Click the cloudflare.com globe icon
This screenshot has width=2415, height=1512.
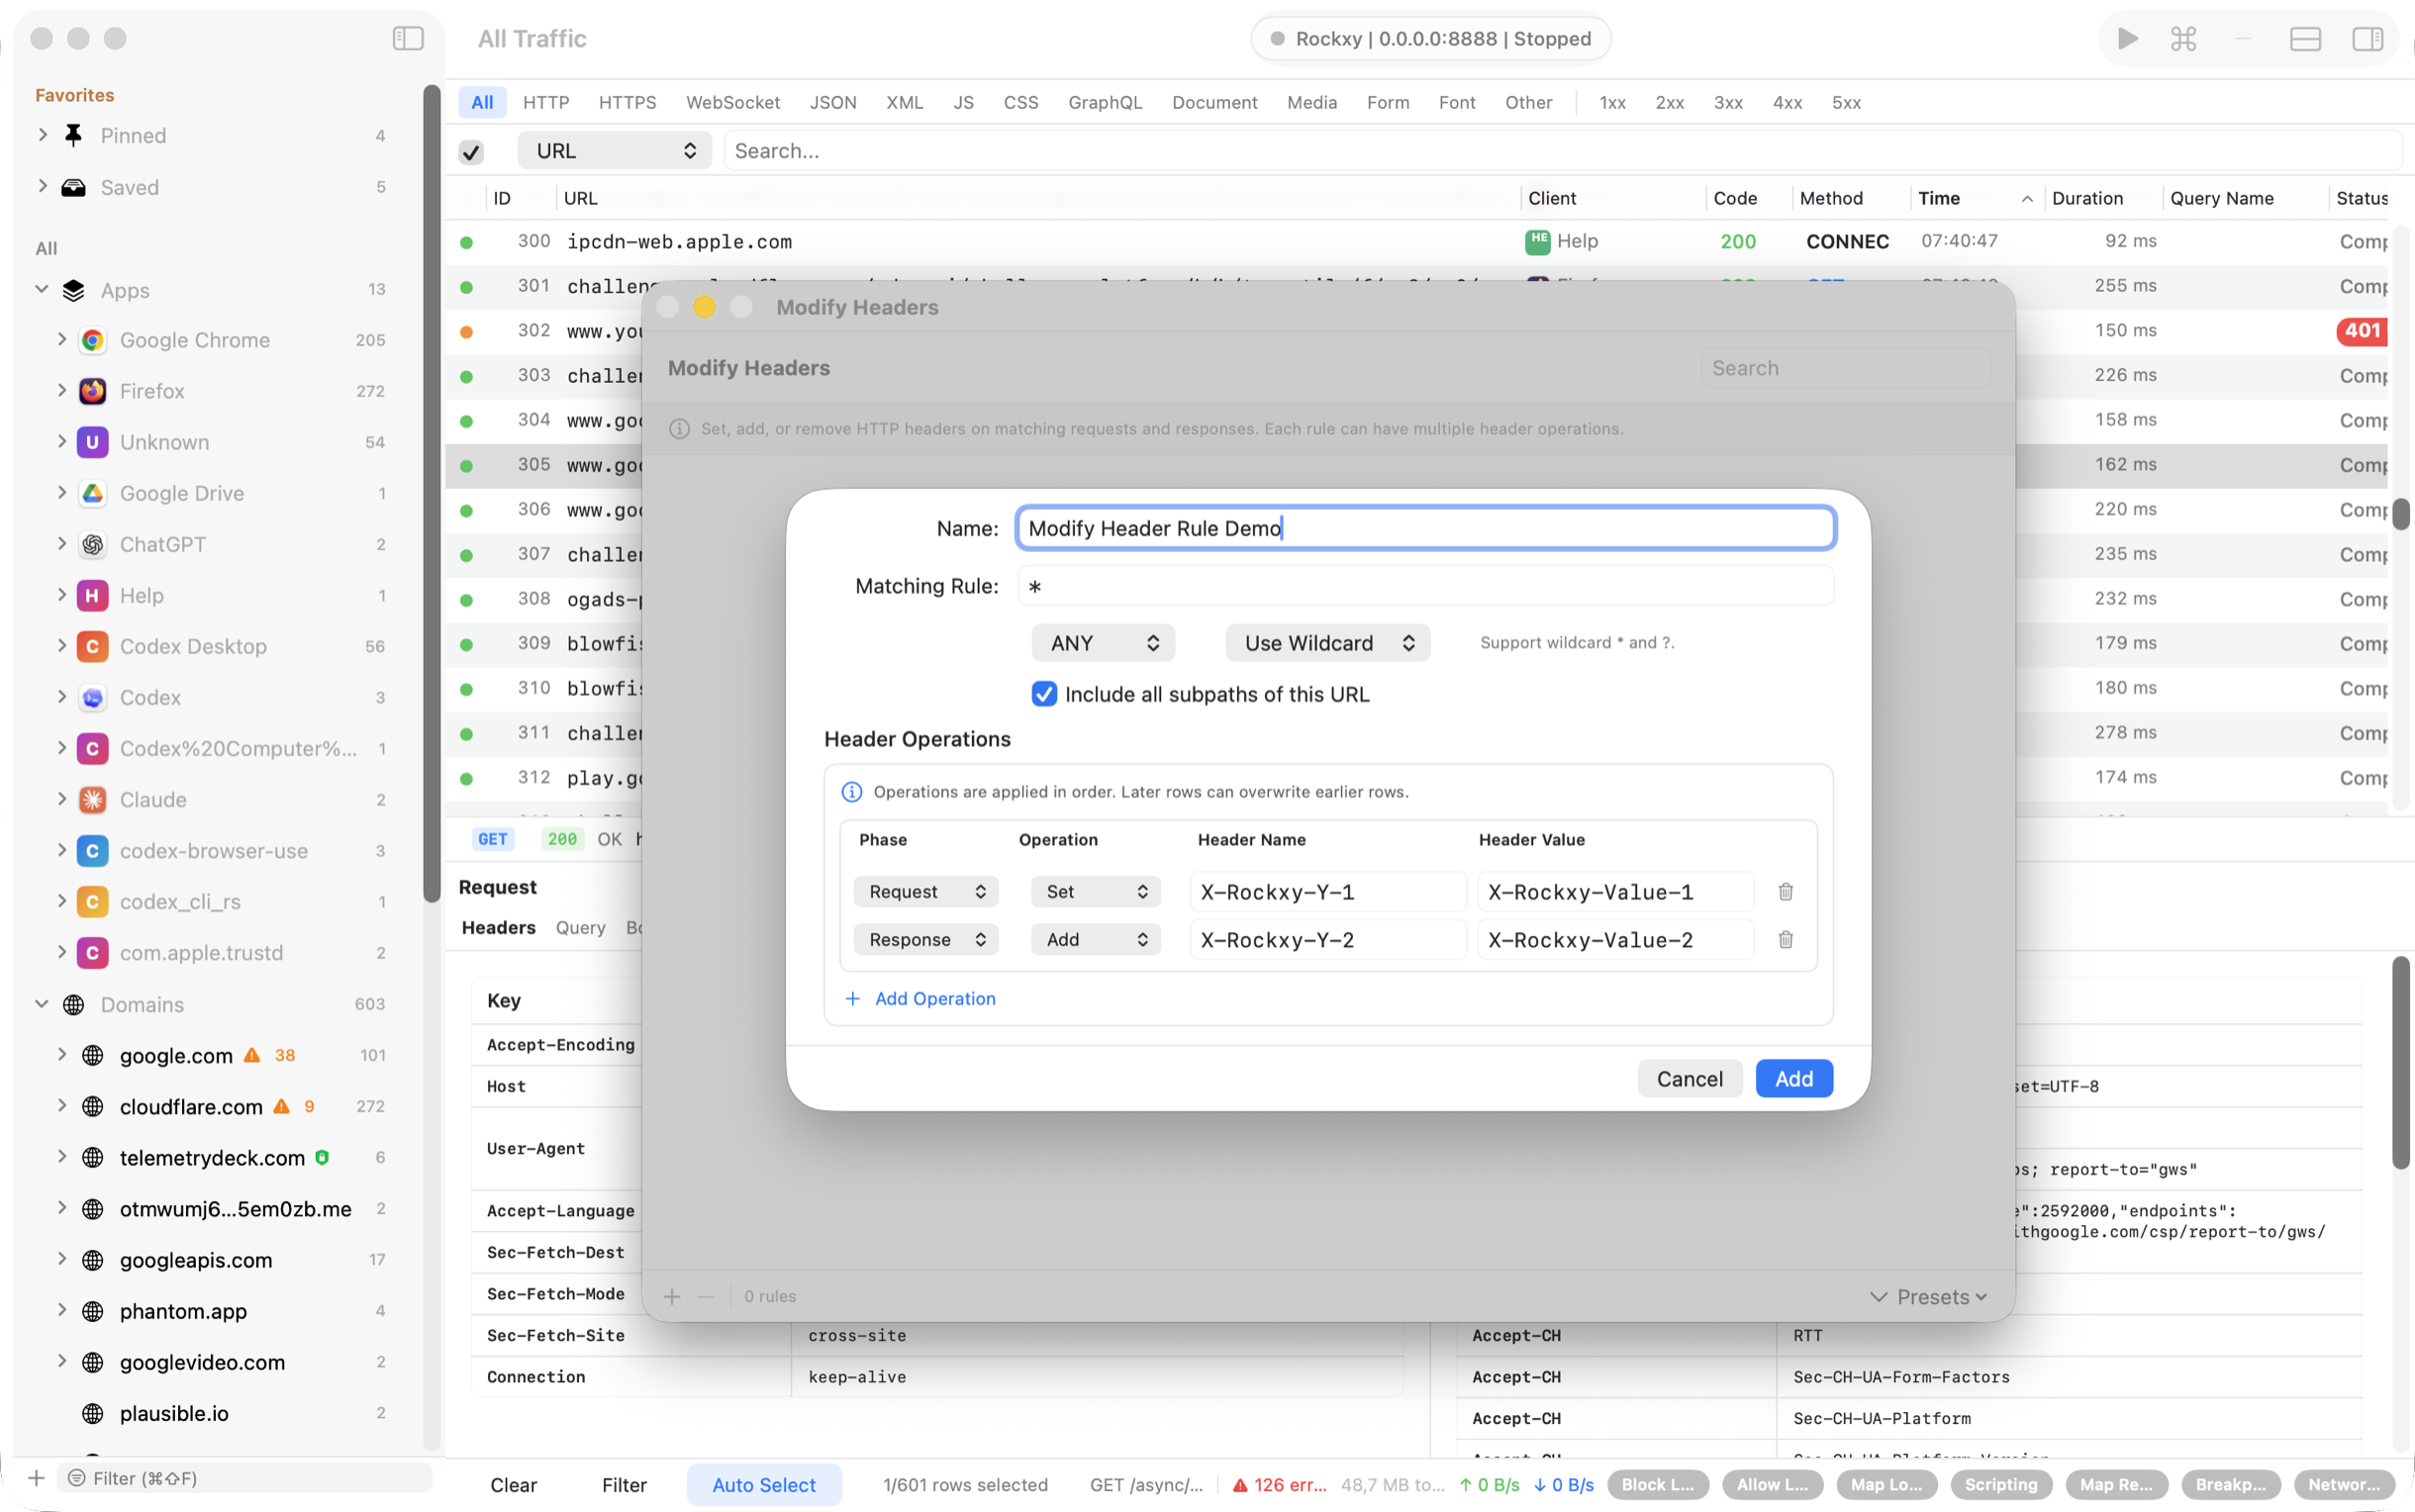click(93, 1106)
